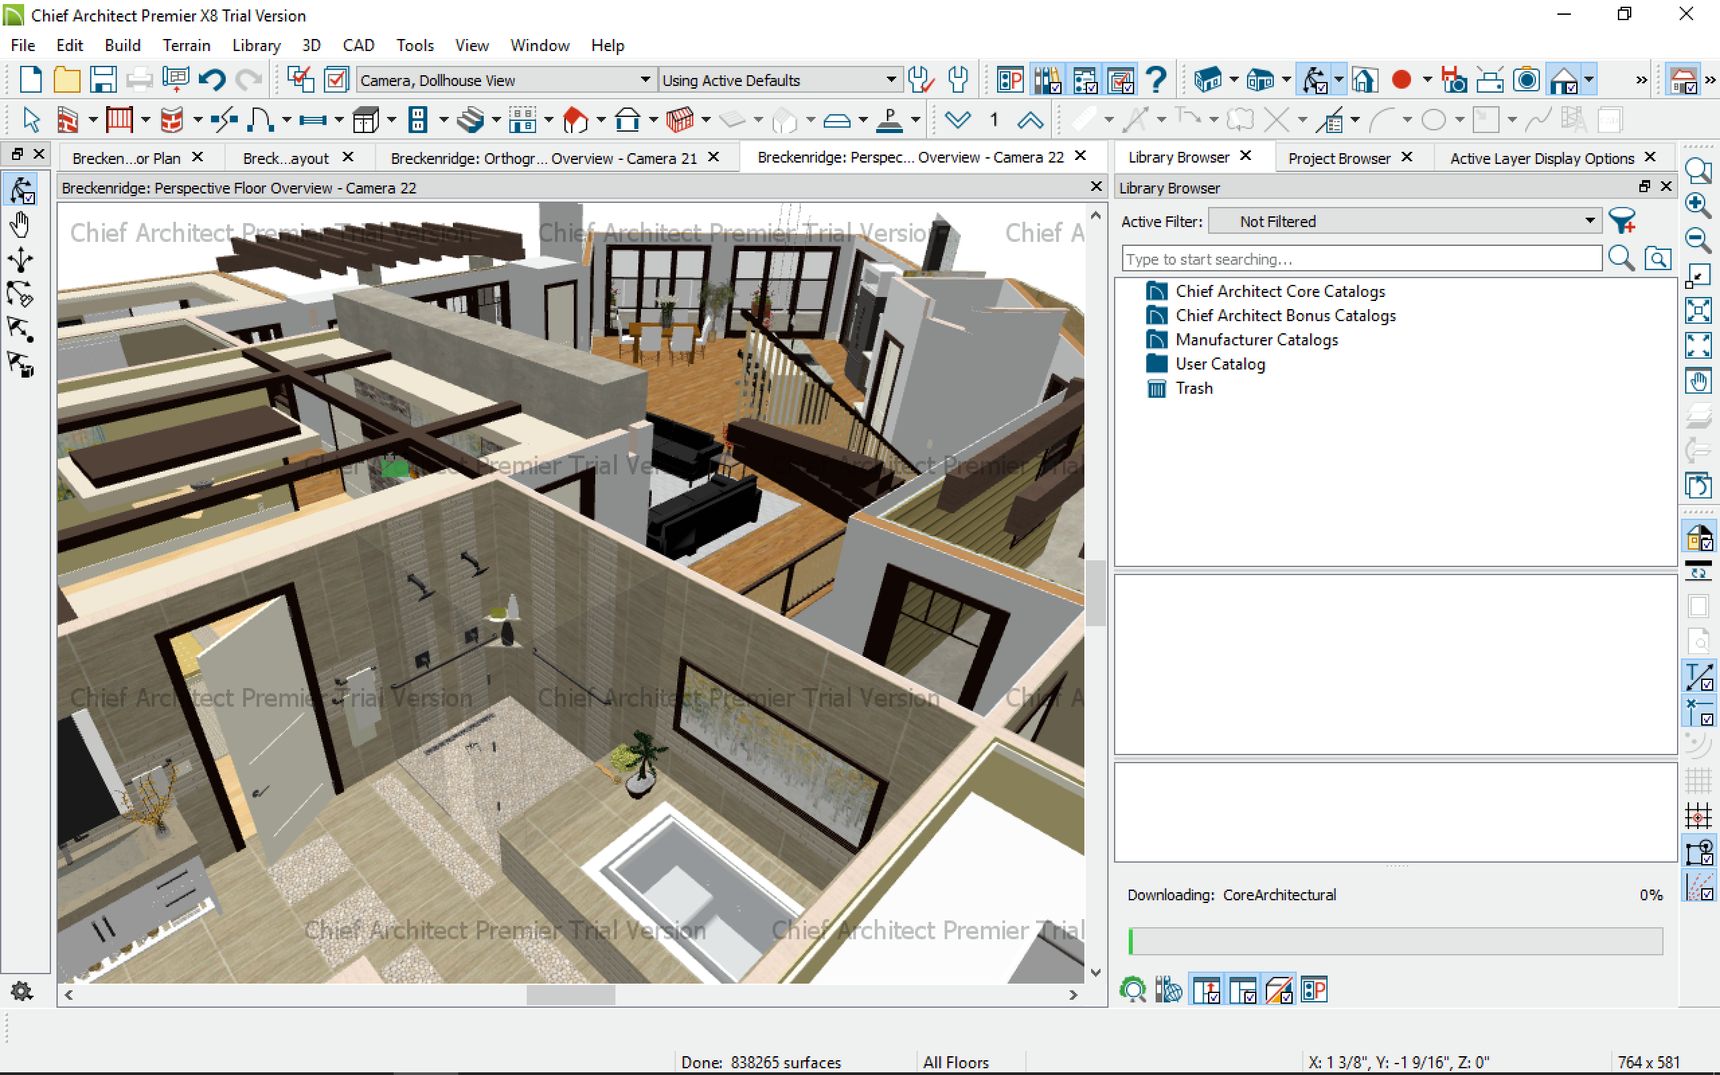
Task: Select the Select Objects arrow tool
Action: pyautogui.click(x=31, y=121)
